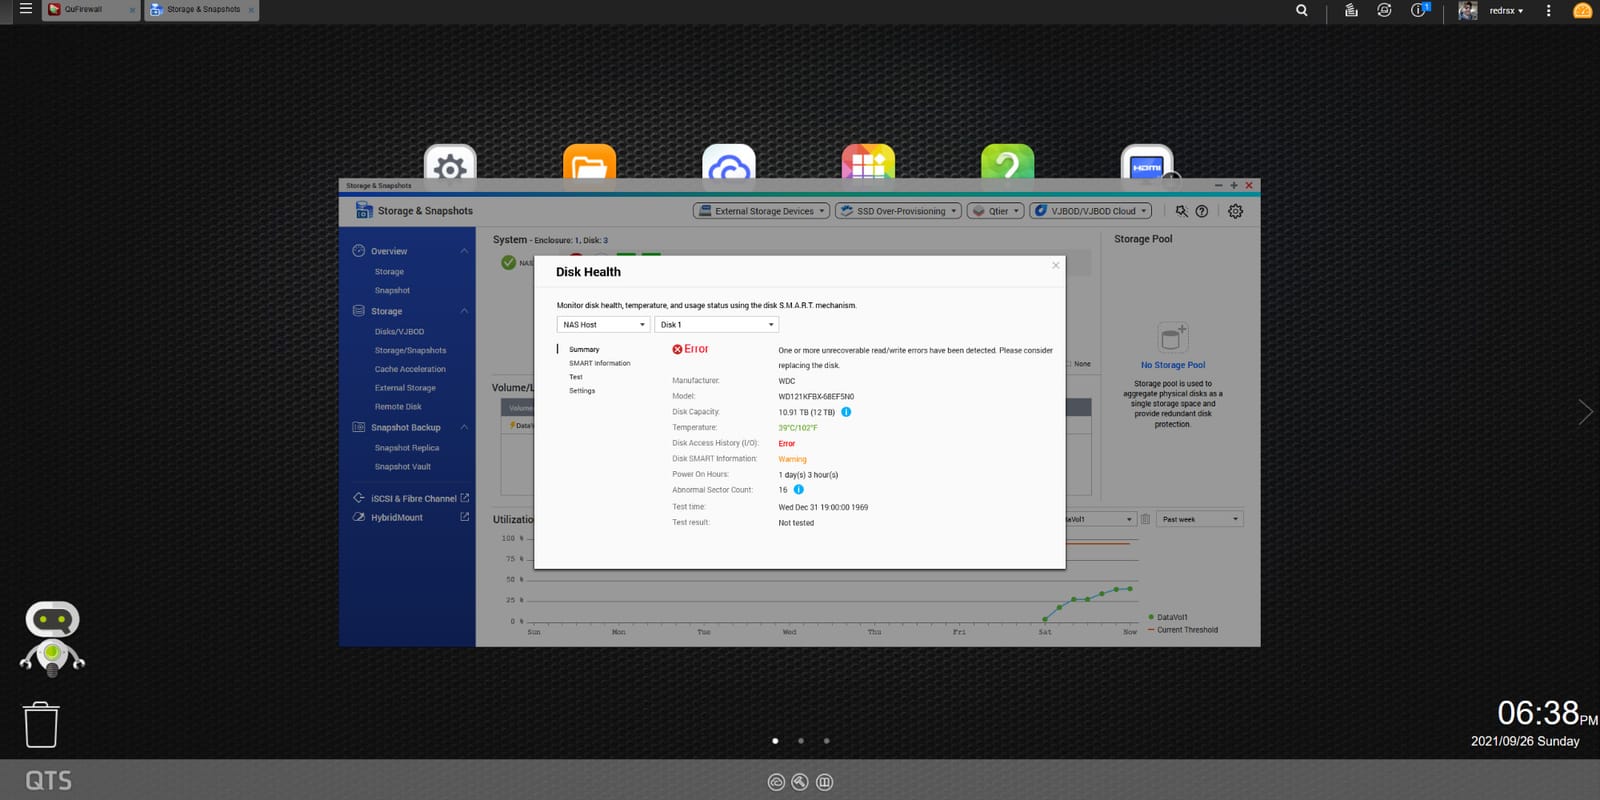
Task: Open the Disk 1 selection dropdown
Action: (716, 325)
